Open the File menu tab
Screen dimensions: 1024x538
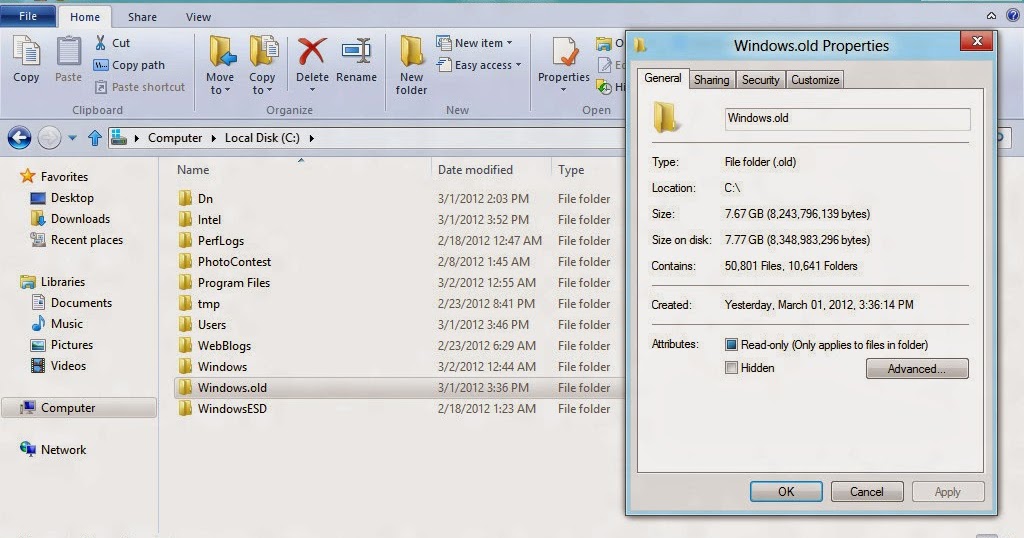pyautogui.click(x=27, y=16)
